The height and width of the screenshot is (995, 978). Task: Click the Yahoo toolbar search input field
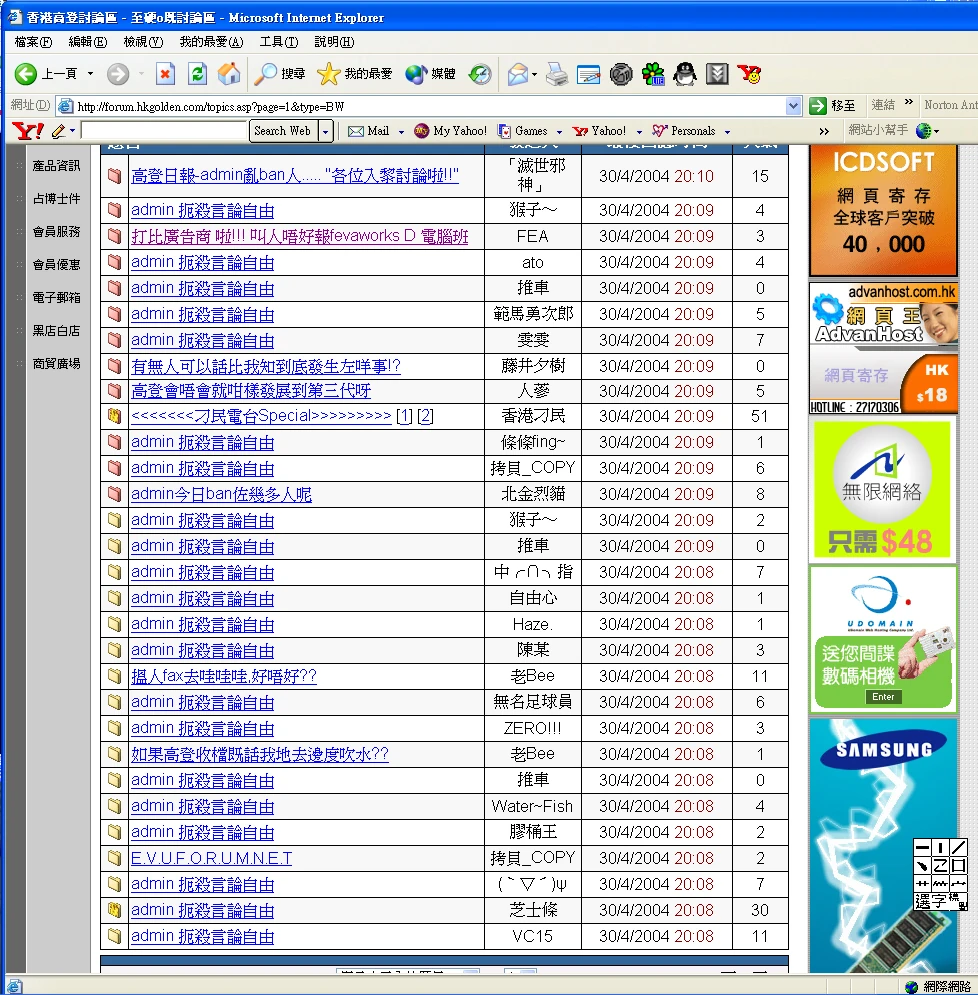coord(164,131)
